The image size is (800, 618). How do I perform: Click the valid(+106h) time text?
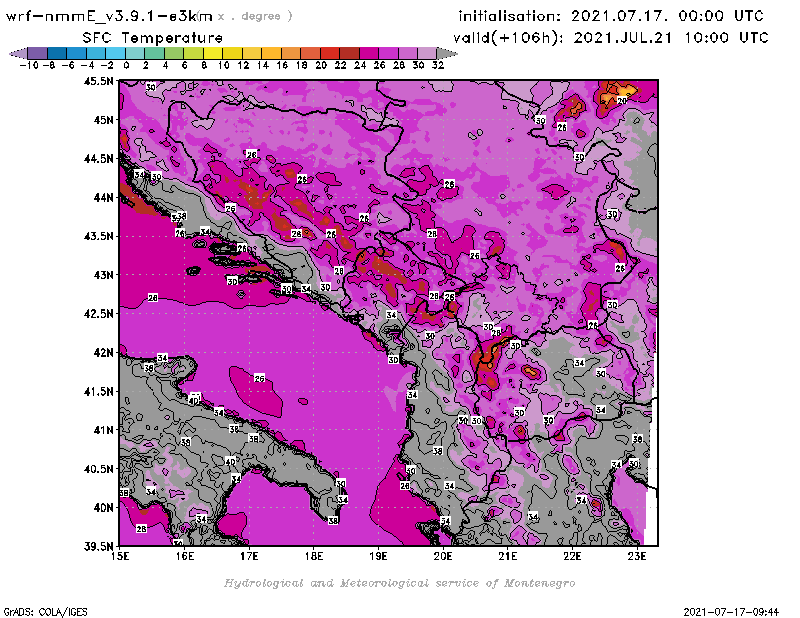611,38
